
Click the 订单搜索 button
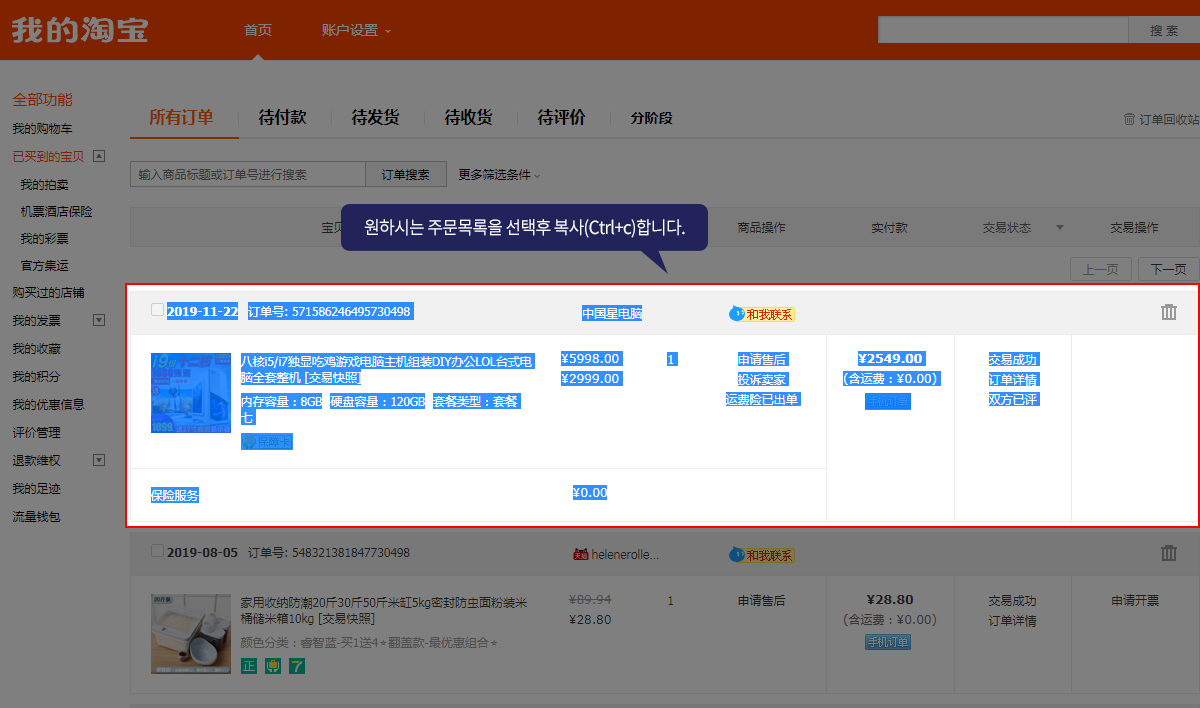405,175
